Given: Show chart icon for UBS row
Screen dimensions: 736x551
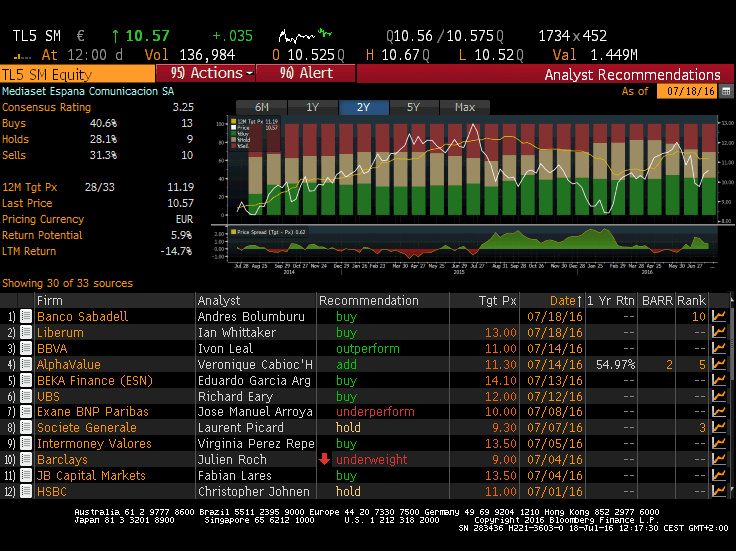Looking at the screenshot, I should click(719, 396).
